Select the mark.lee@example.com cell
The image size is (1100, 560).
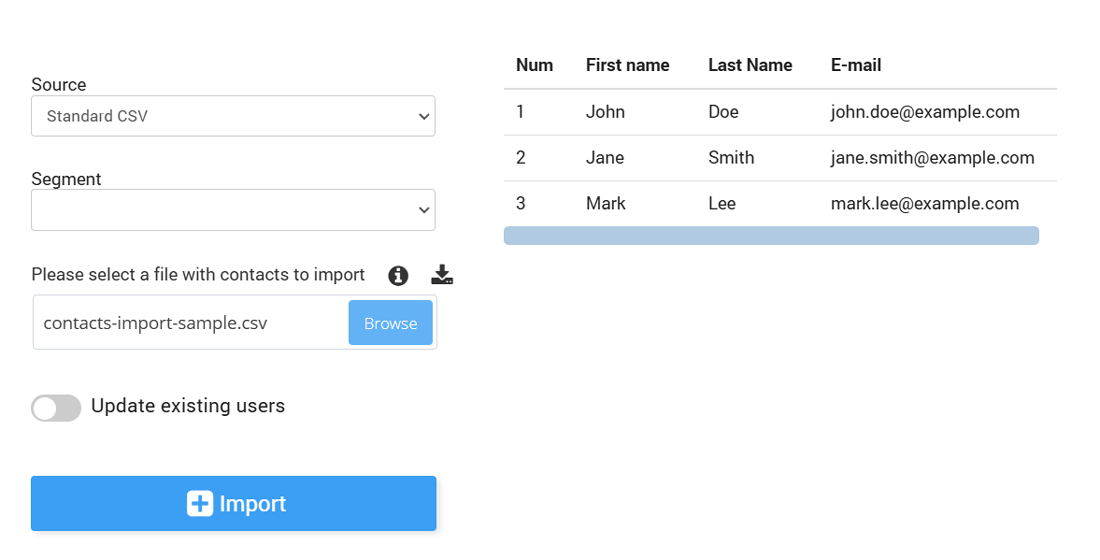925,204
